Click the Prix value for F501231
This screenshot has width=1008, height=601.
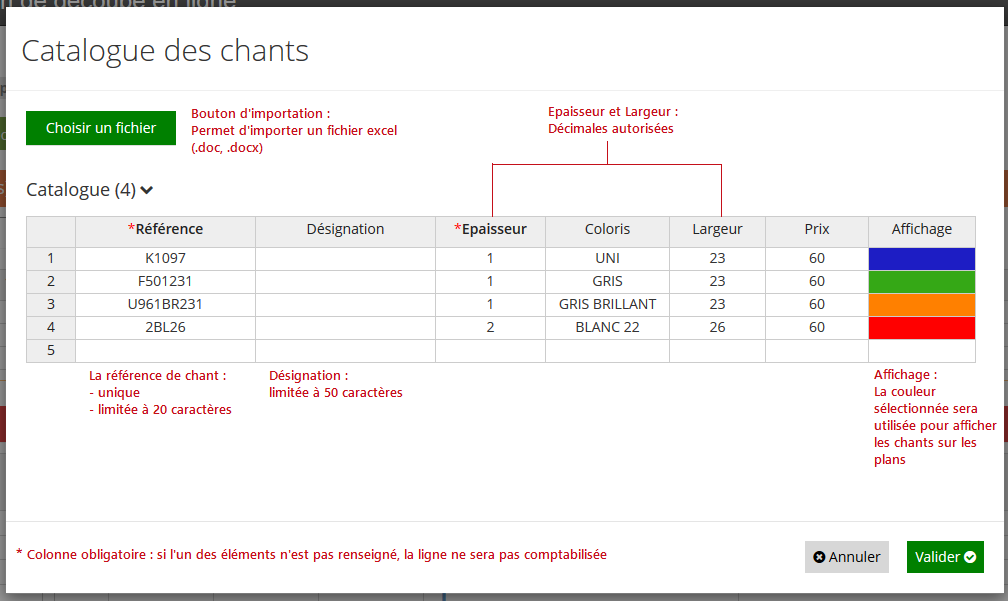tap(817, 282)
